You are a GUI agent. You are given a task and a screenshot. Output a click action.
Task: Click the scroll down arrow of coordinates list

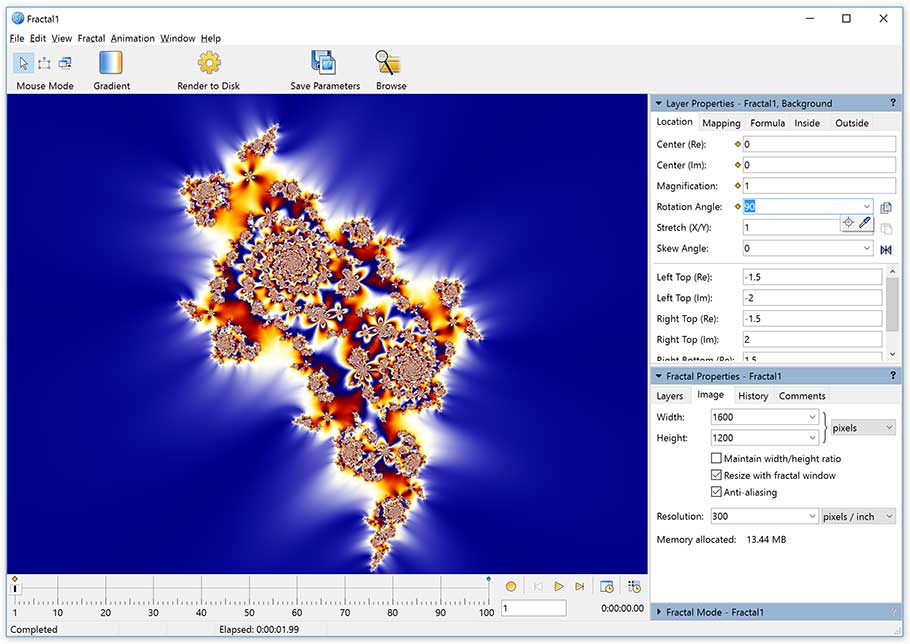pos(893,353)
